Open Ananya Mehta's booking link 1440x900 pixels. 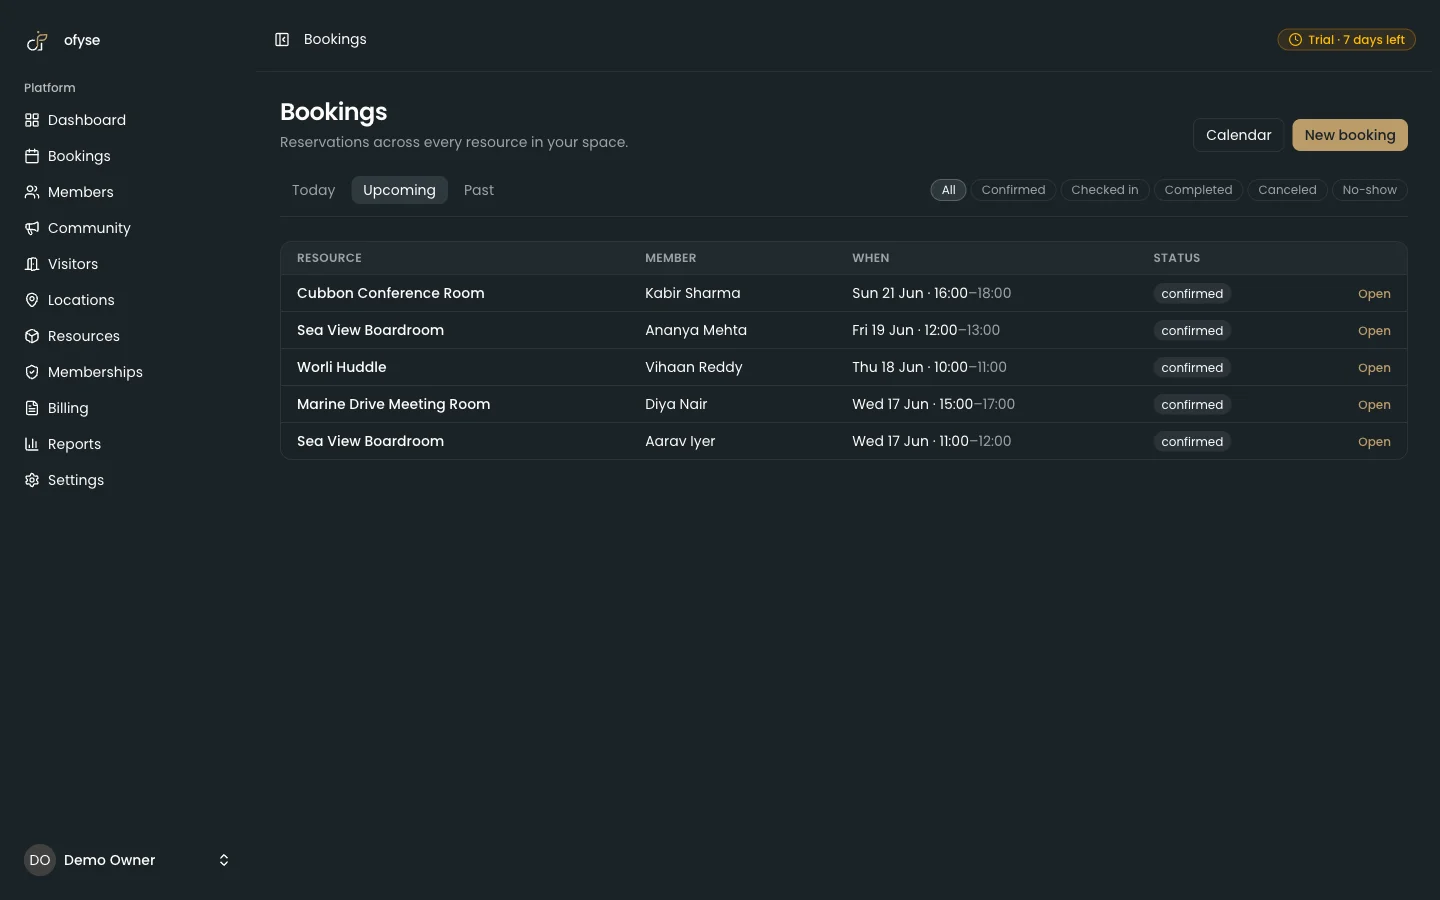pyautogui.click(x=1374, y=331)
